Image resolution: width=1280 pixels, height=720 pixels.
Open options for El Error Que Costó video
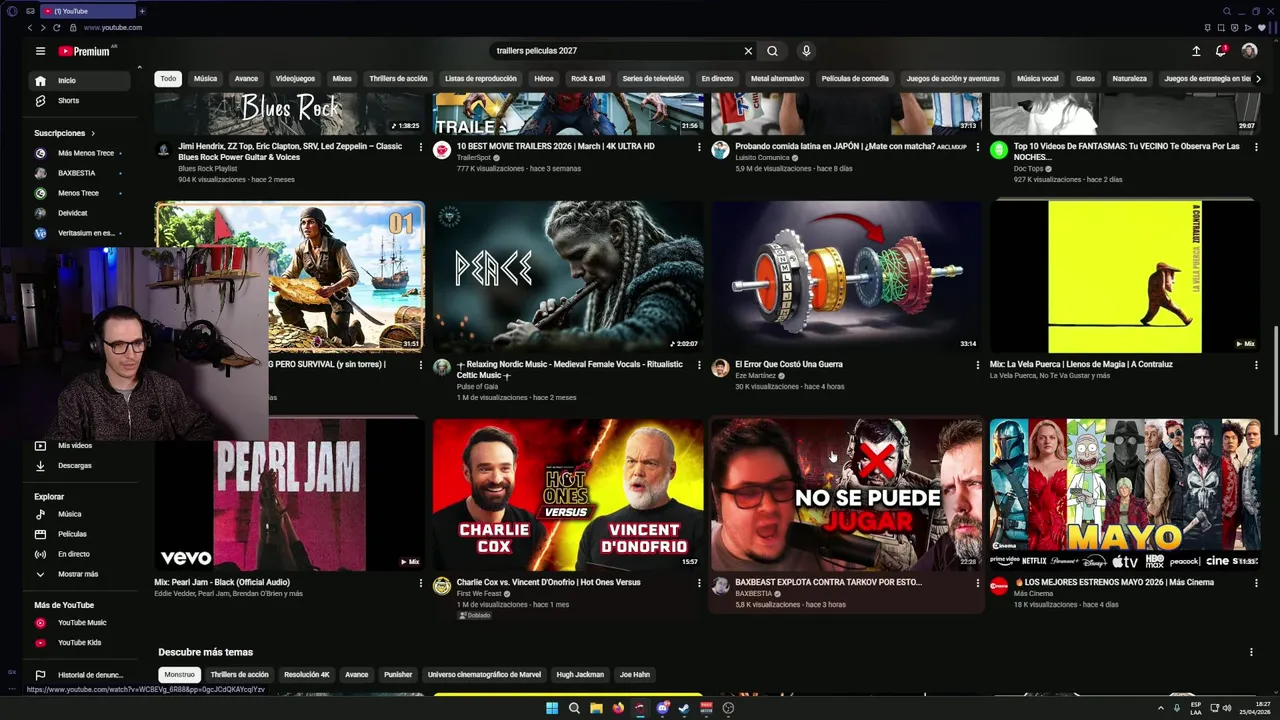[x=977, y=365]
